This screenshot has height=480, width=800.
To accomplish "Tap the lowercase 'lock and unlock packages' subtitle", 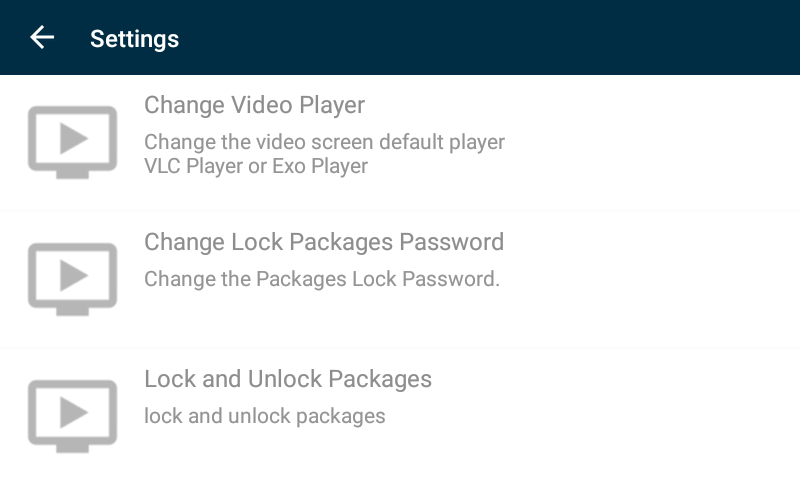I will [264, 416].
